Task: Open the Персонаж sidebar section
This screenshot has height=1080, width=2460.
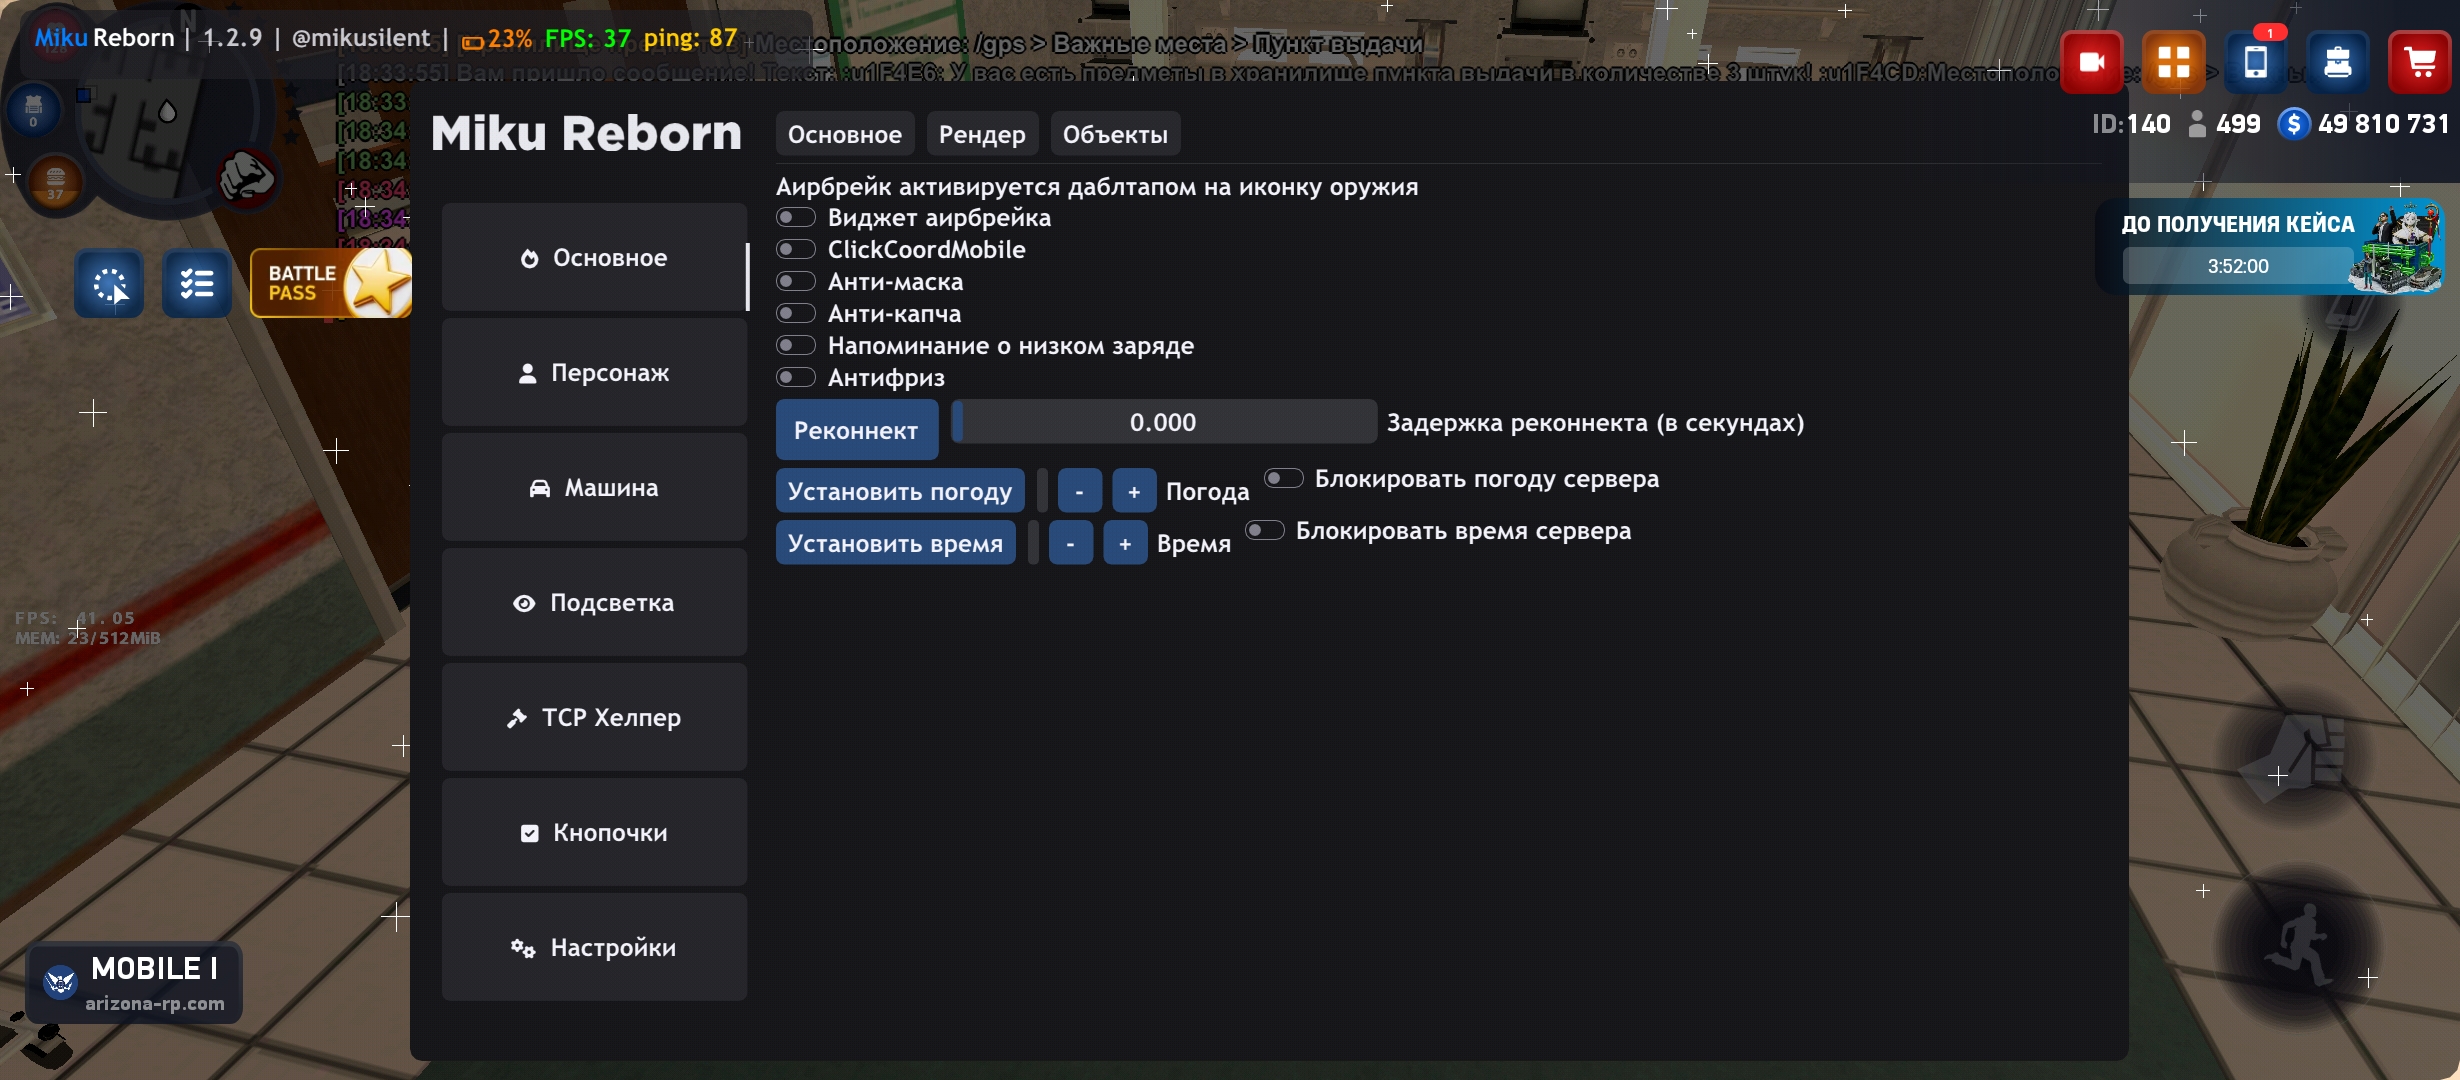Action: coord(594,373)
